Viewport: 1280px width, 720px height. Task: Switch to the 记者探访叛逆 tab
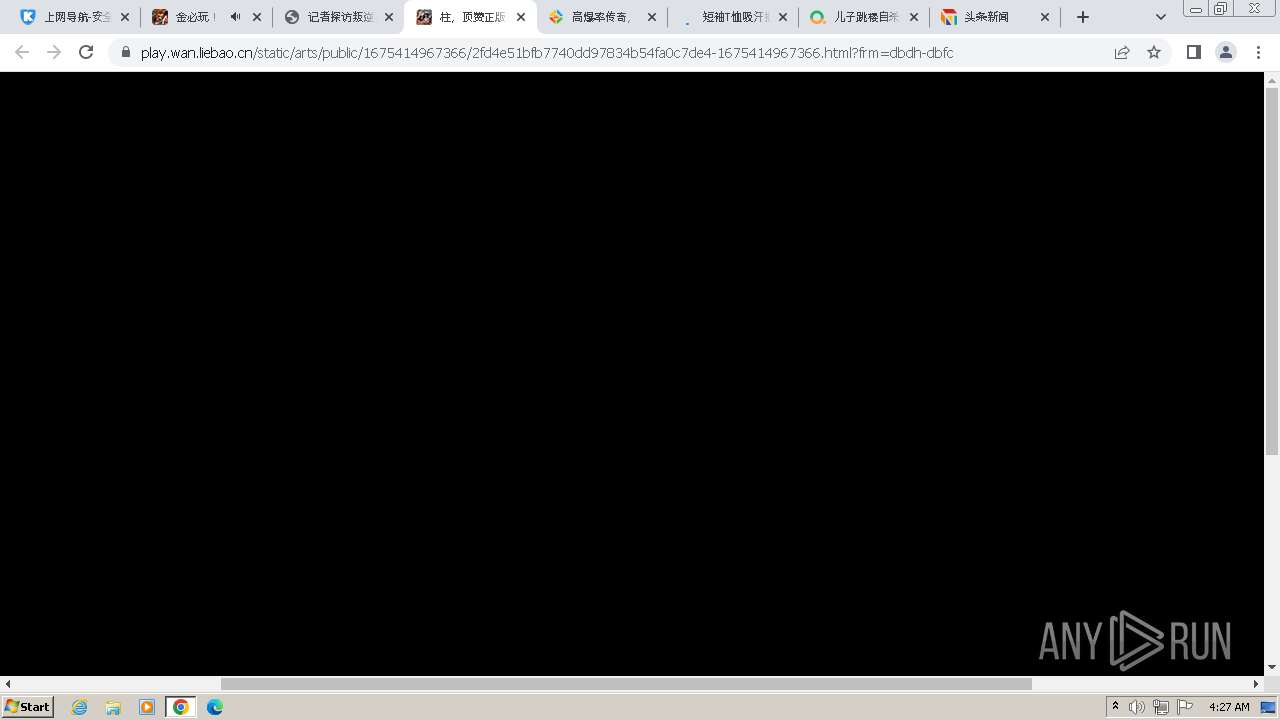pos(330,17)
